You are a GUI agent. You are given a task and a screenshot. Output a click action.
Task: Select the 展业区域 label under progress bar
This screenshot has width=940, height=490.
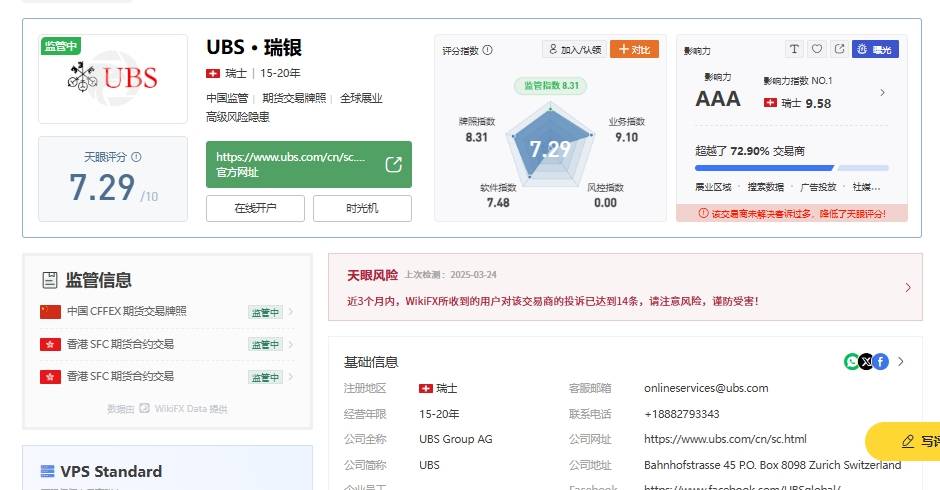coord(713,187)
